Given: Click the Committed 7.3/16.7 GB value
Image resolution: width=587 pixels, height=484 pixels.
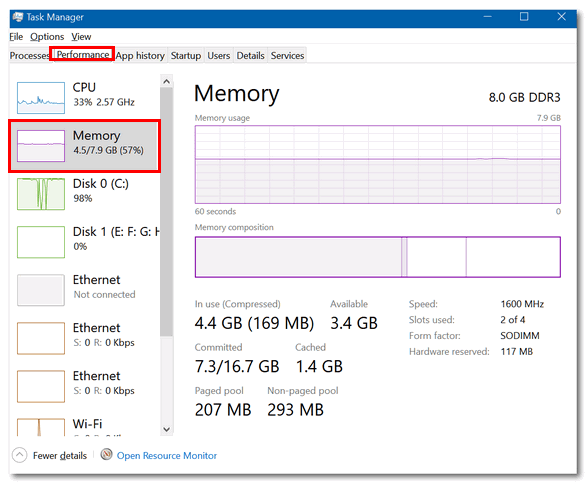Looking at the screenshot, I should pos(237,366).
